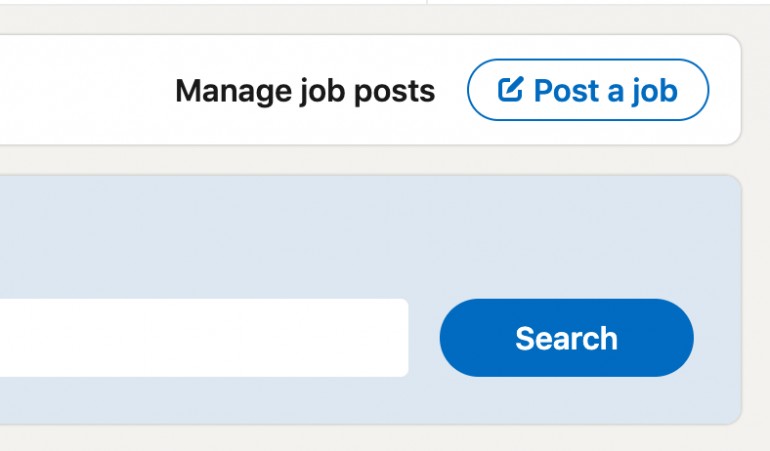Place the cursor in the job search box

pos(204,338)
